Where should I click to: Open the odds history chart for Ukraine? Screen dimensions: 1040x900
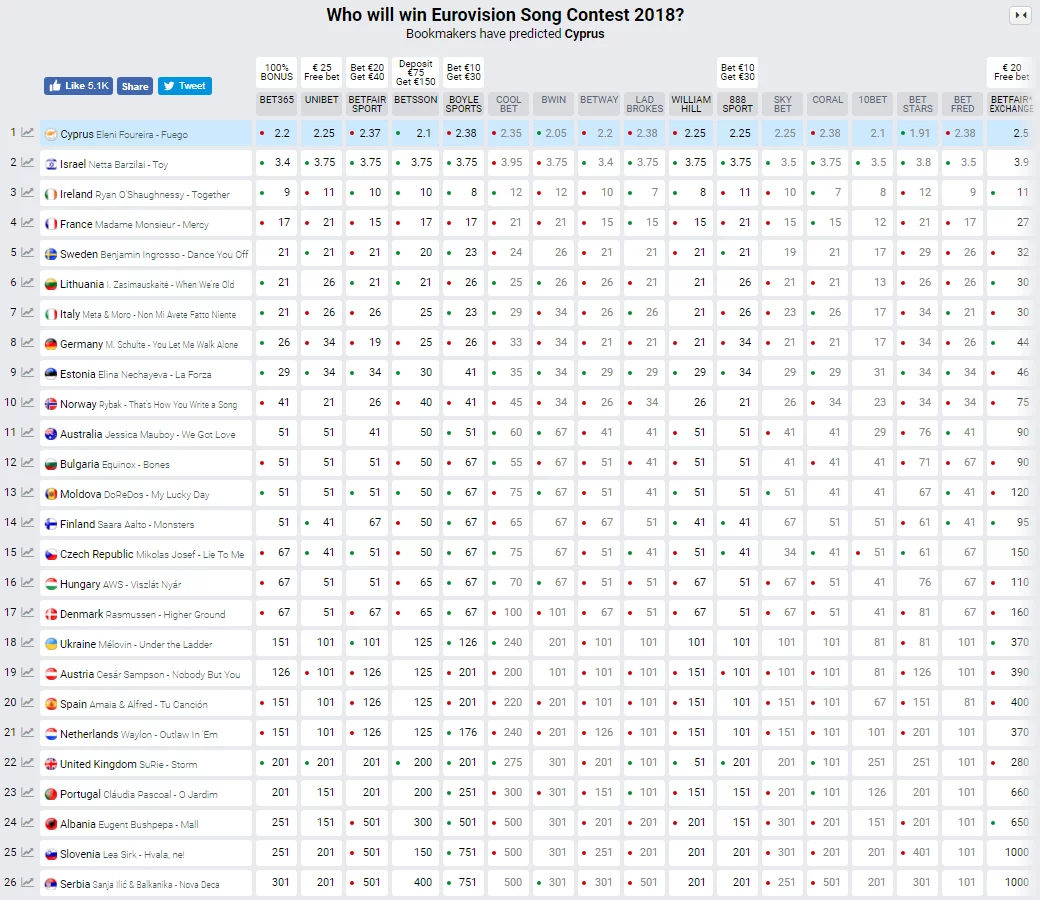click(27, 643)
